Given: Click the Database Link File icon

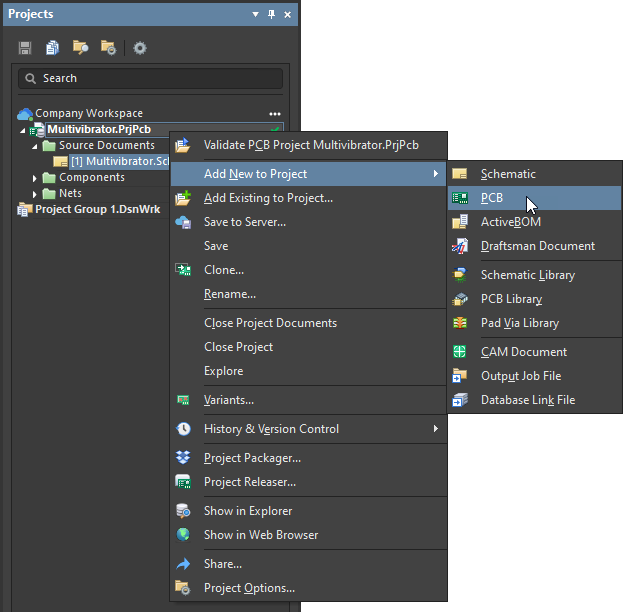Looking at the screenshot, I should [460, 400].
